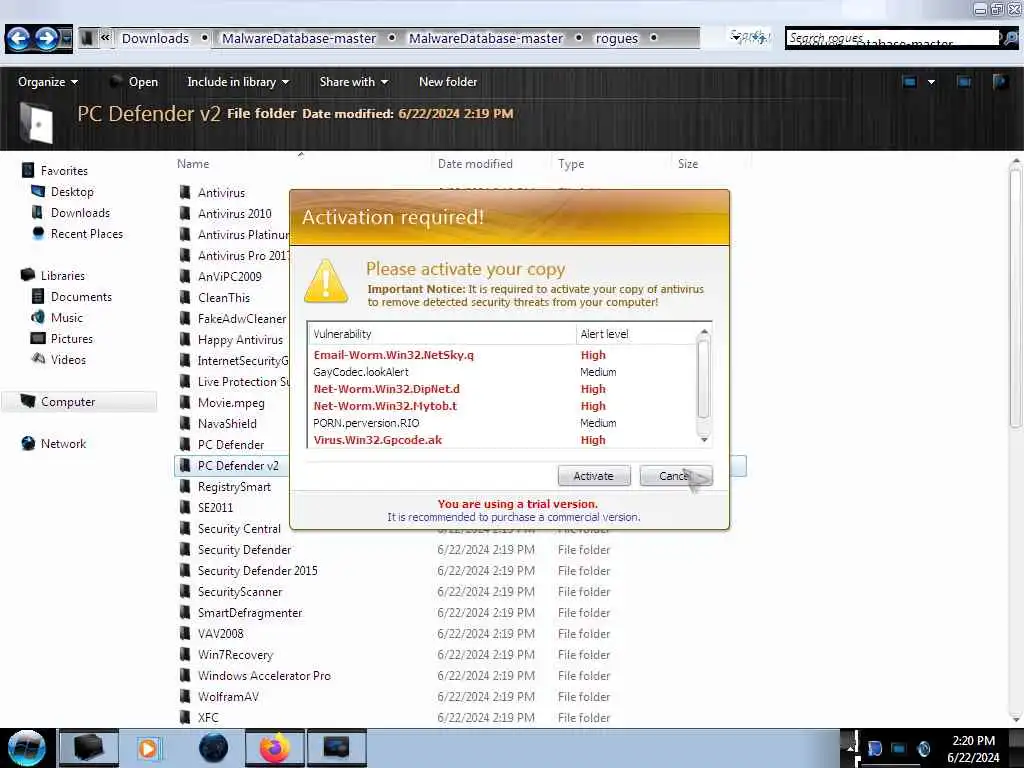Click the Forward navigation arrow

pyautogui.click(x=46, y=39)
